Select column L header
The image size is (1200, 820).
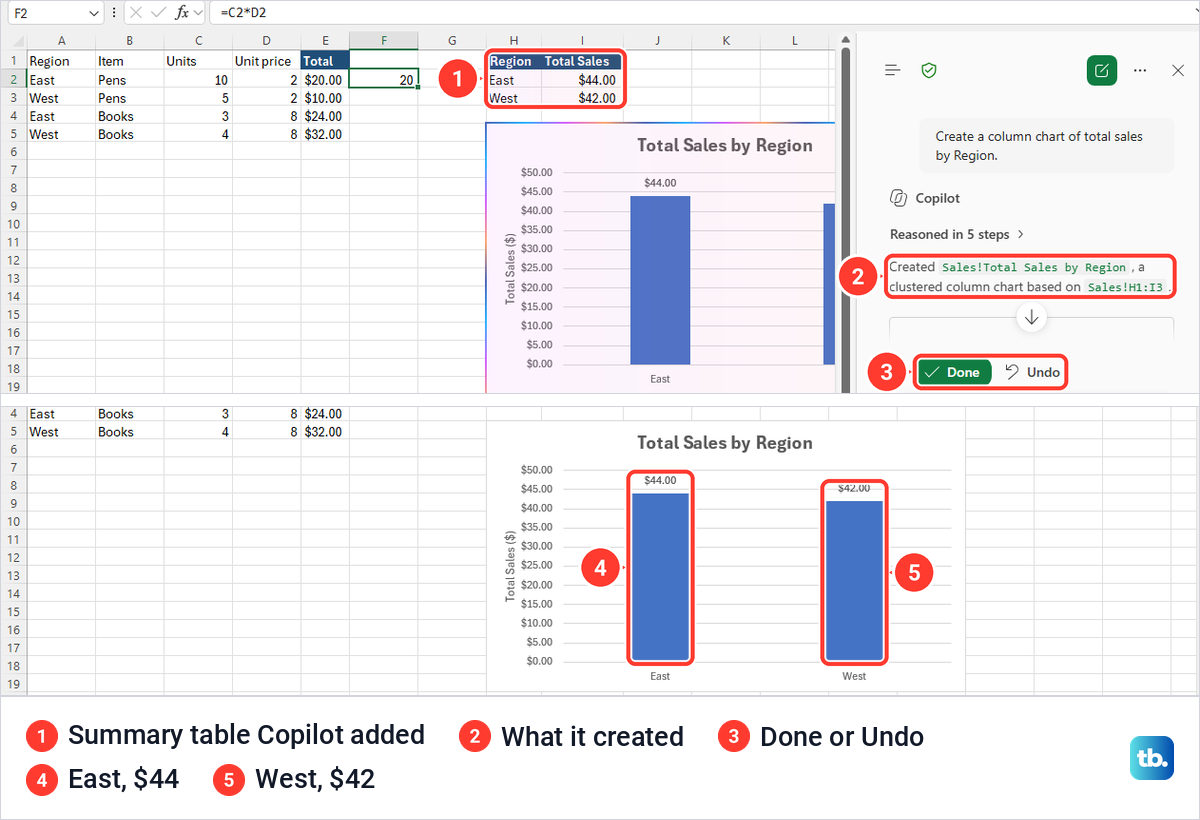coord(794,40)
